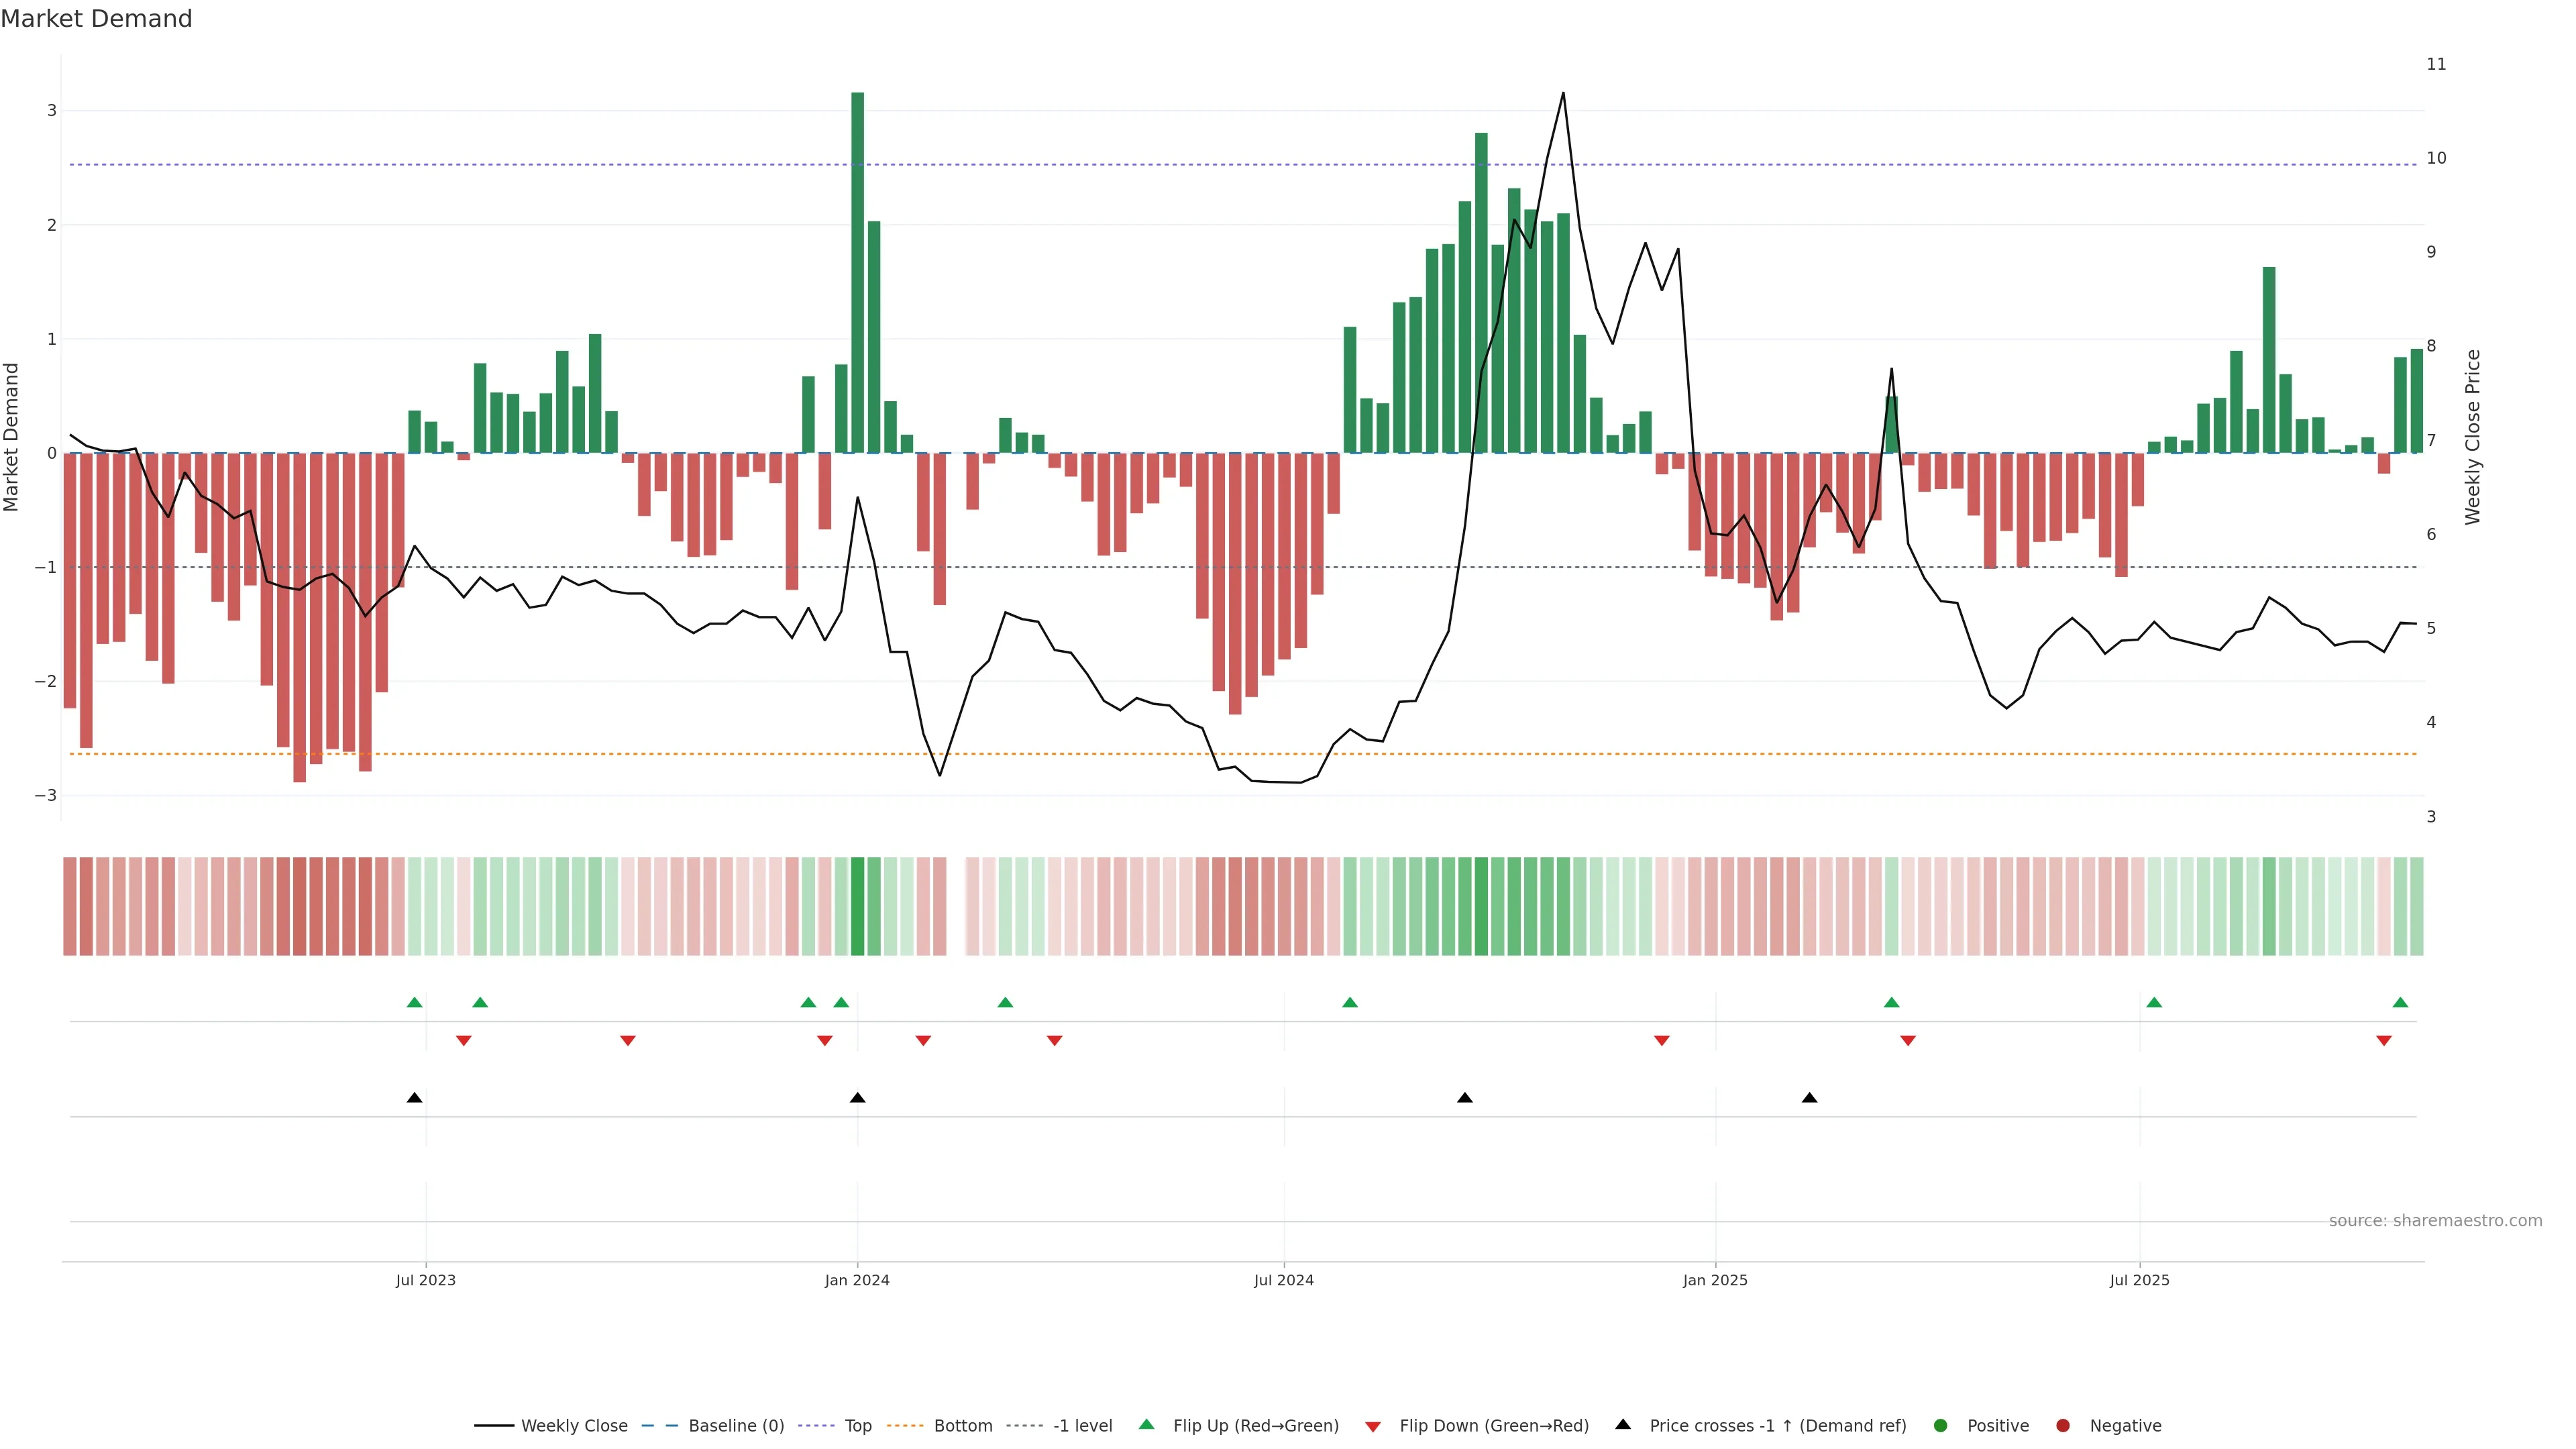2576x1449 pixels.
Task: Click the rightmost red Flip Down triangle marker
Action: pos(2384,1041)
